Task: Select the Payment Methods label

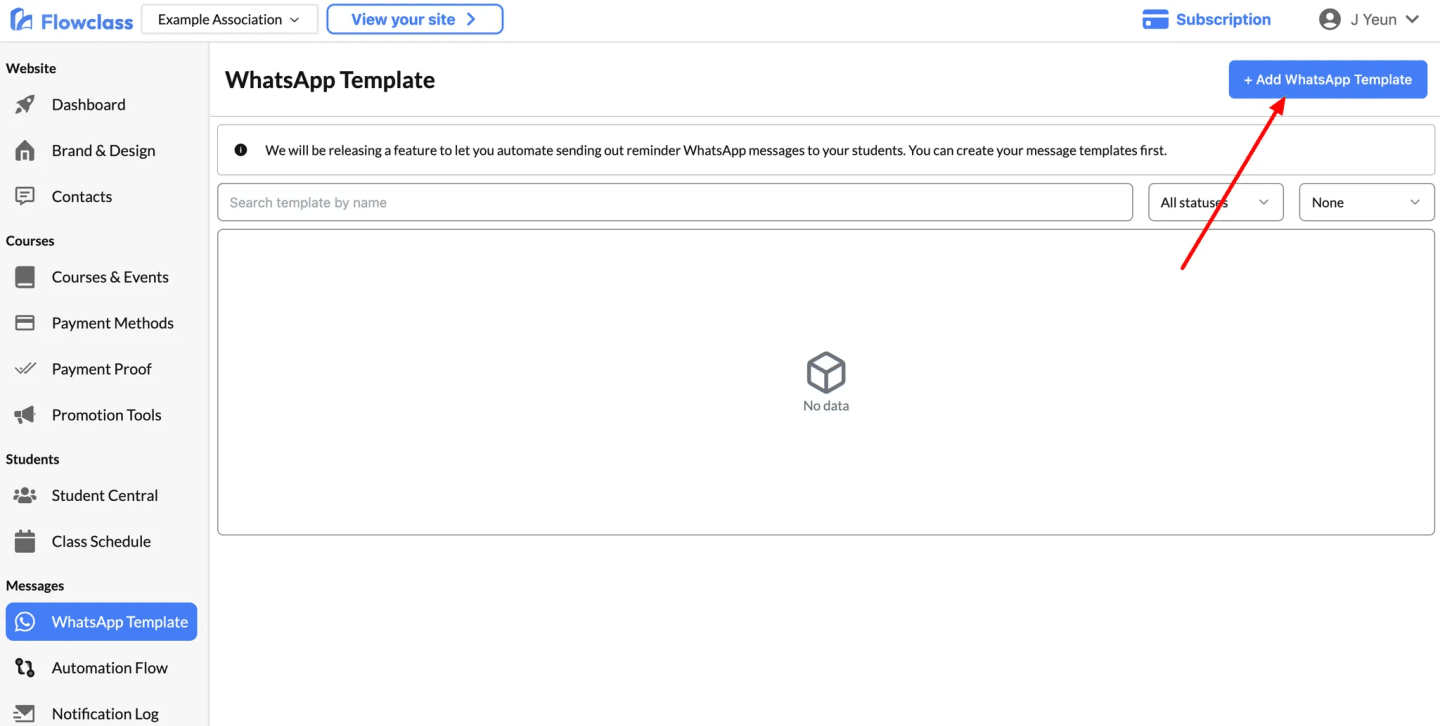Action: click(x=113, y=323)
